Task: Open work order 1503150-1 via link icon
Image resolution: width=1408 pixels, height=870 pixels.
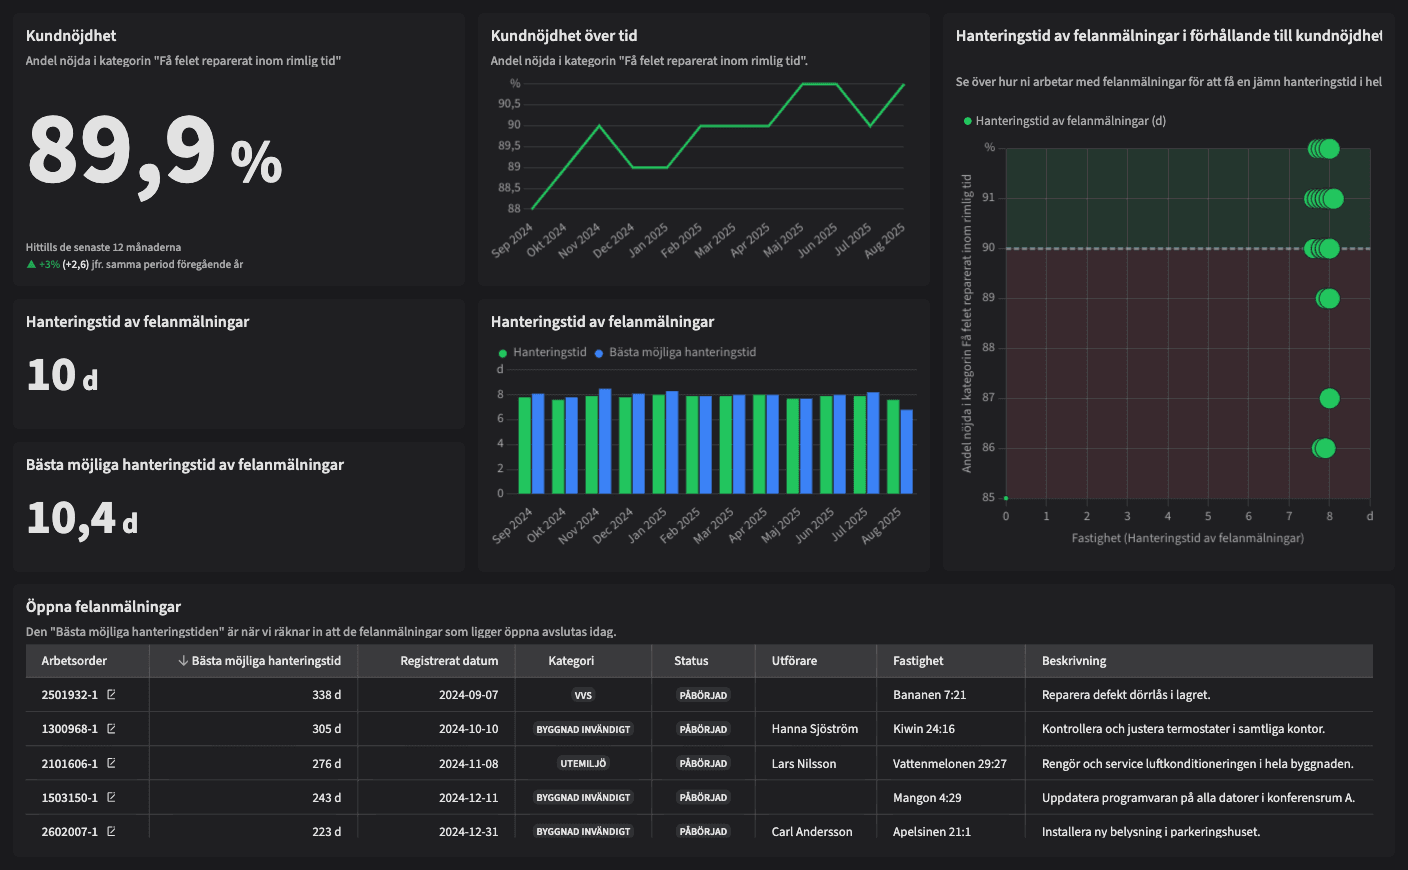Action: point(111,797)
